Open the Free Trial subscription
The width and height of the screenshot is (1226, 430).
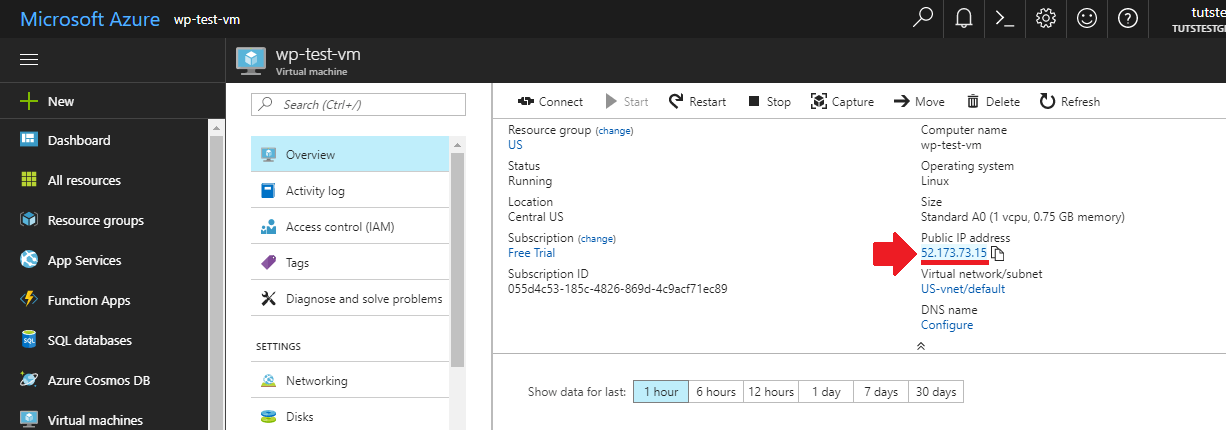point(532,253)
